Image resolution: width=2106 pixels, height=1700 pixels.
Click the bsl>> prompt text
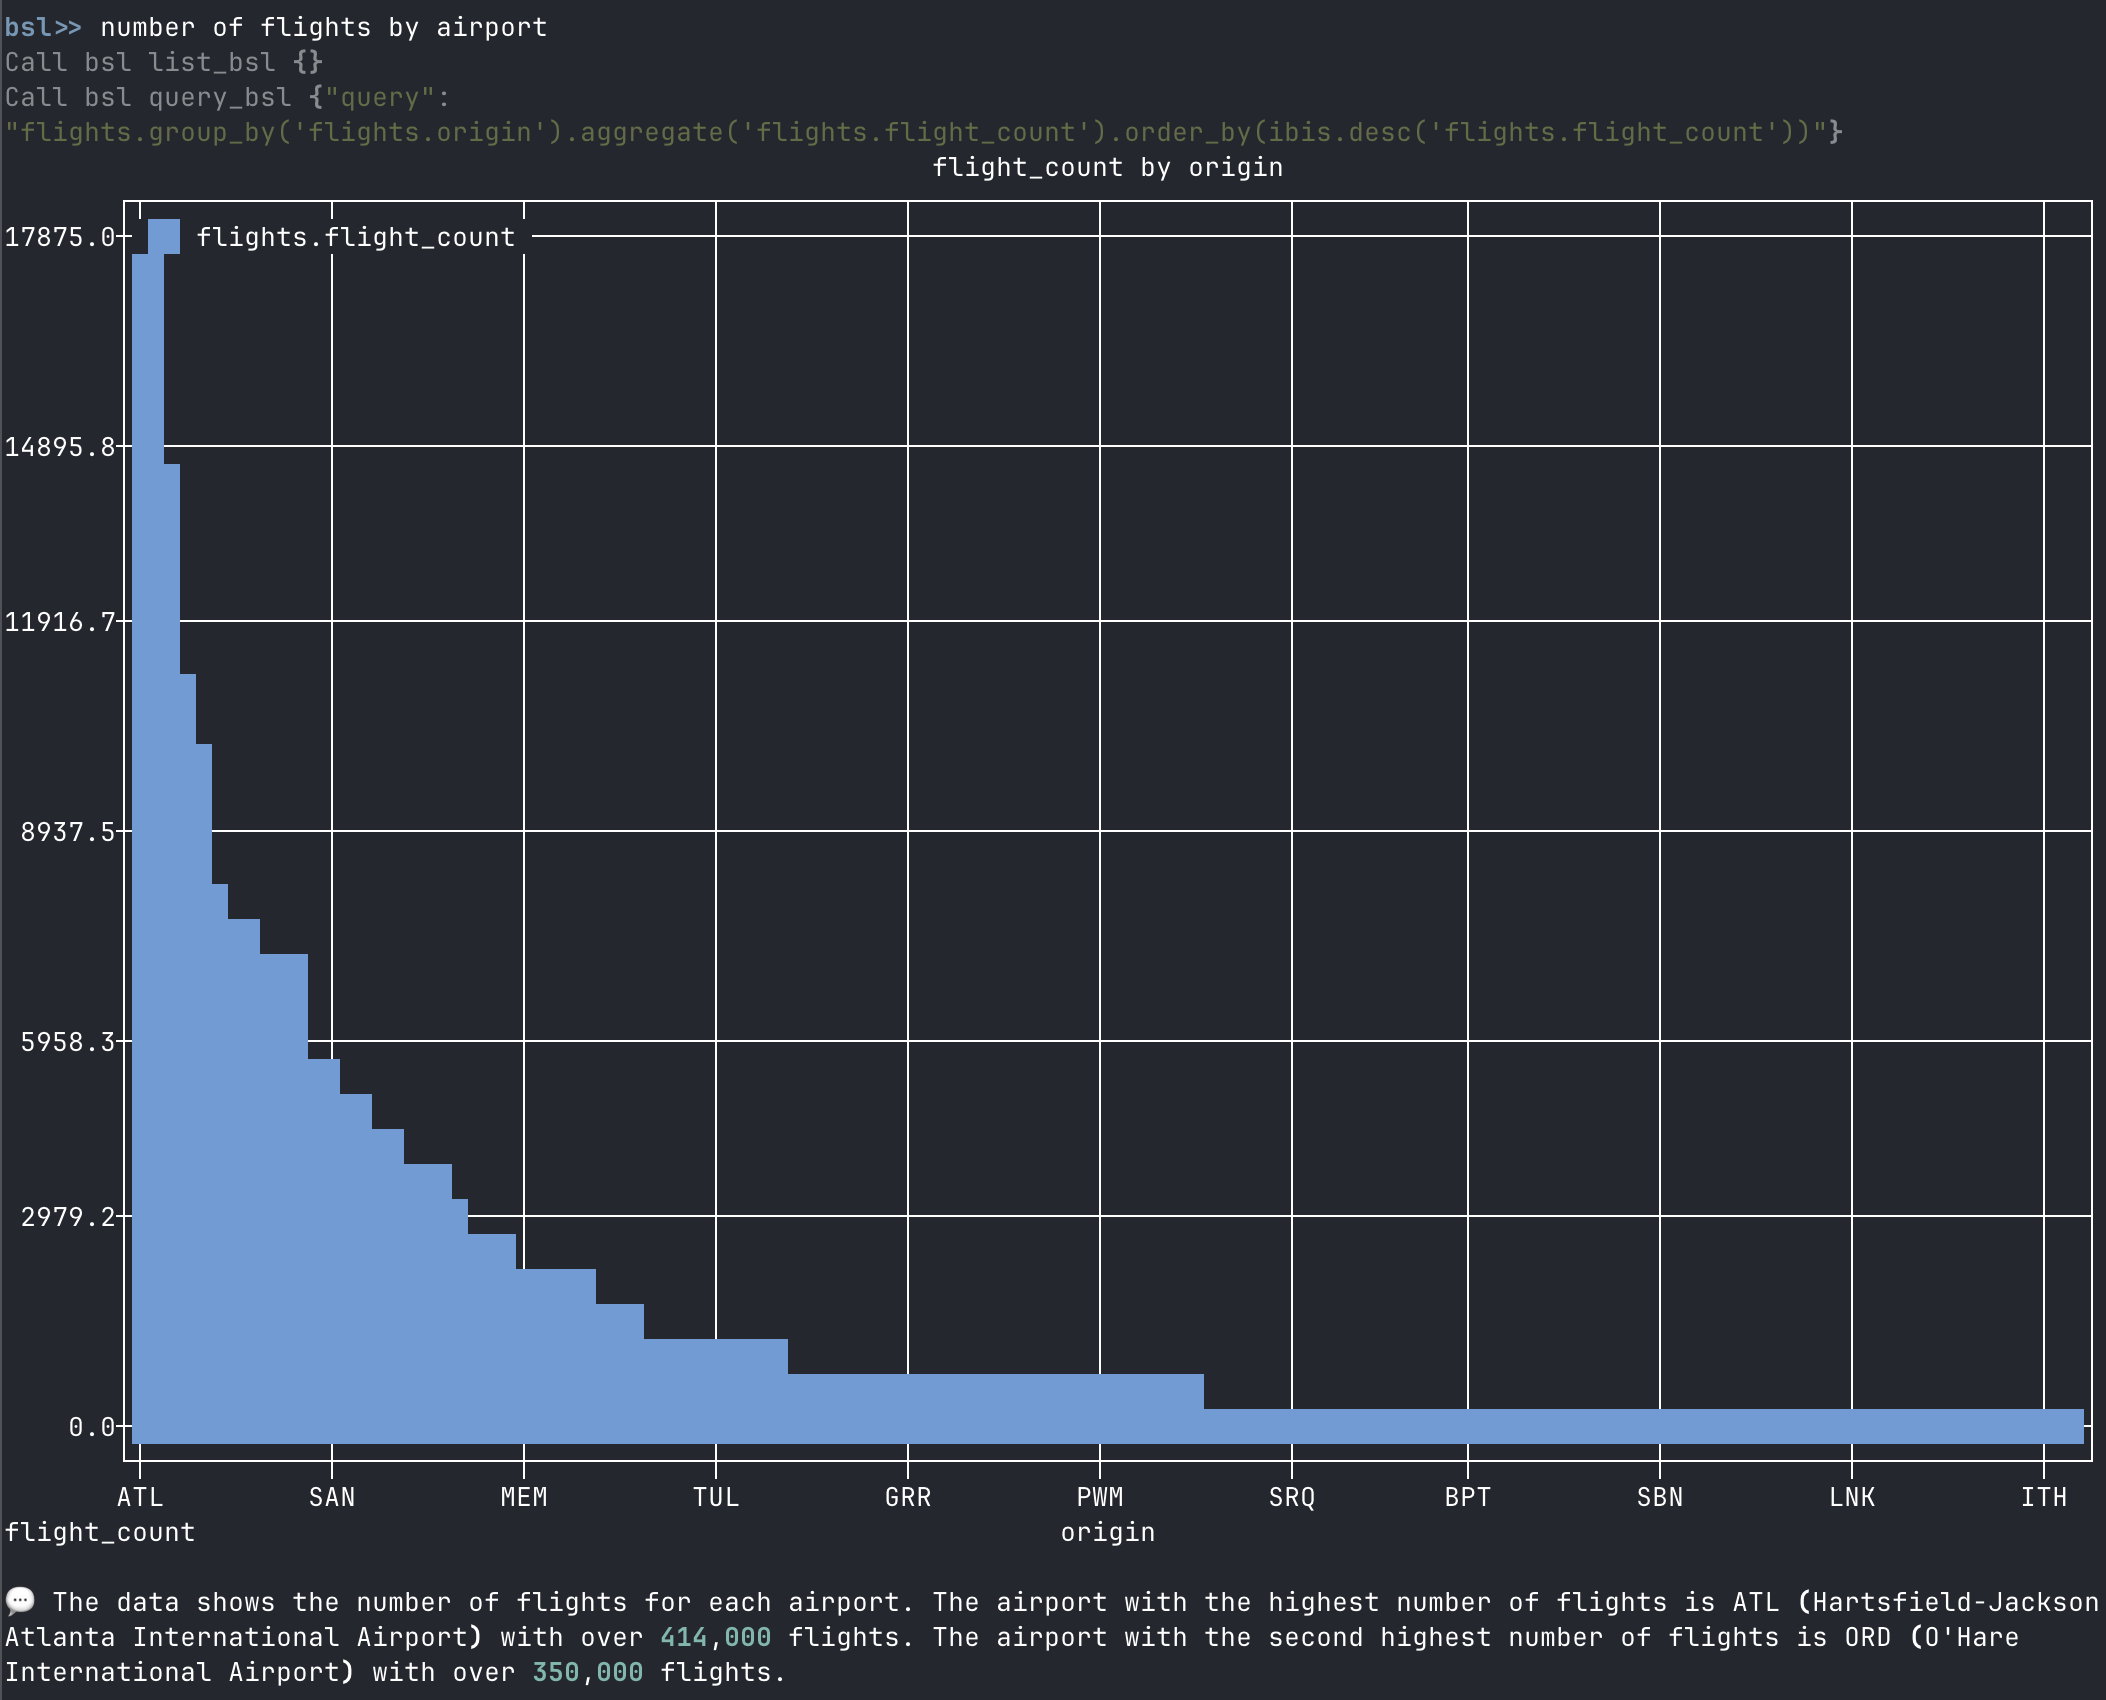[43, 27]
